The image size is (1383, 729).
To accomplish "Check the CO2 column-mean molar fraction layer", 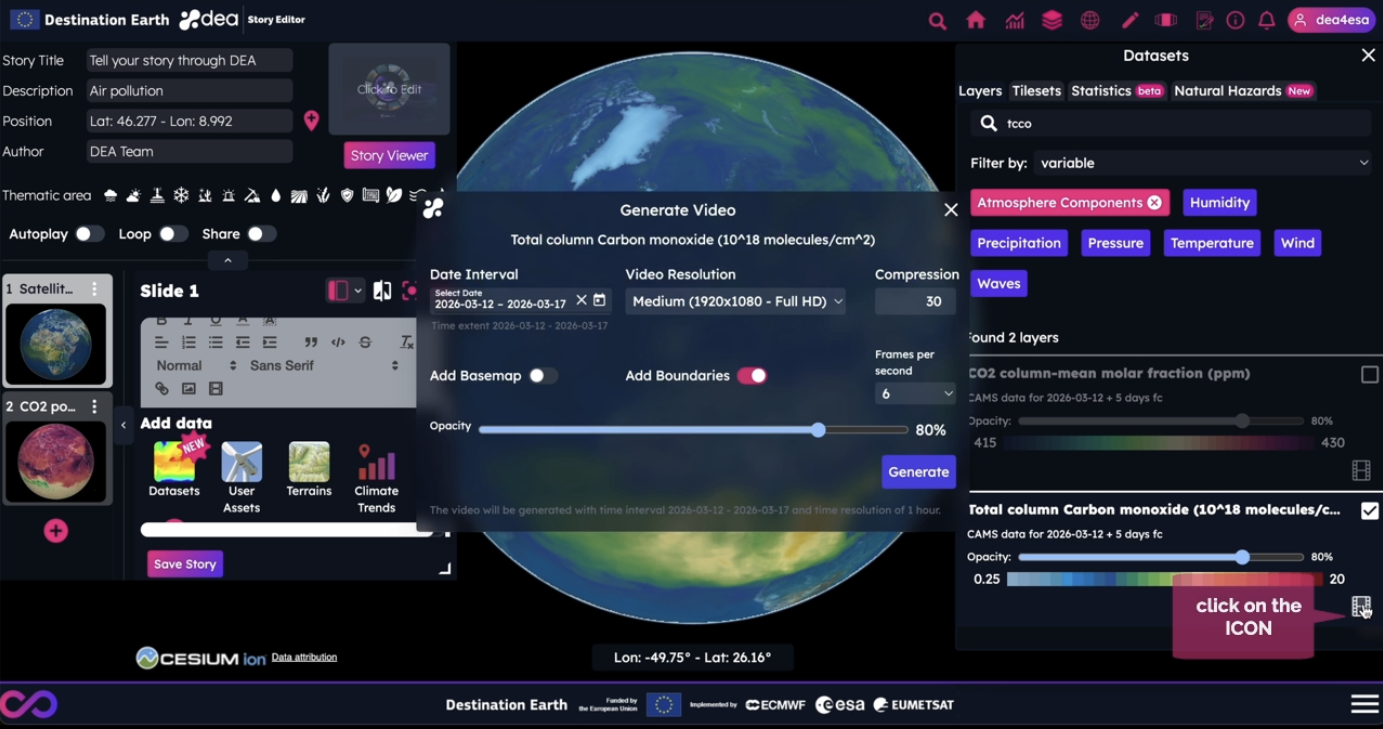I will pyautogui.click(x=1369, y=374).
